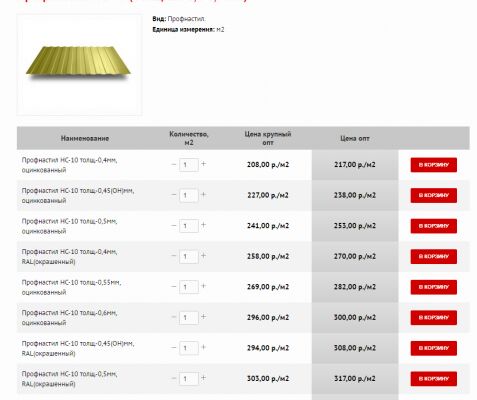Click the price 308,00 р./м2
Screen dimensions: 477x400
(x=355, y=348)
